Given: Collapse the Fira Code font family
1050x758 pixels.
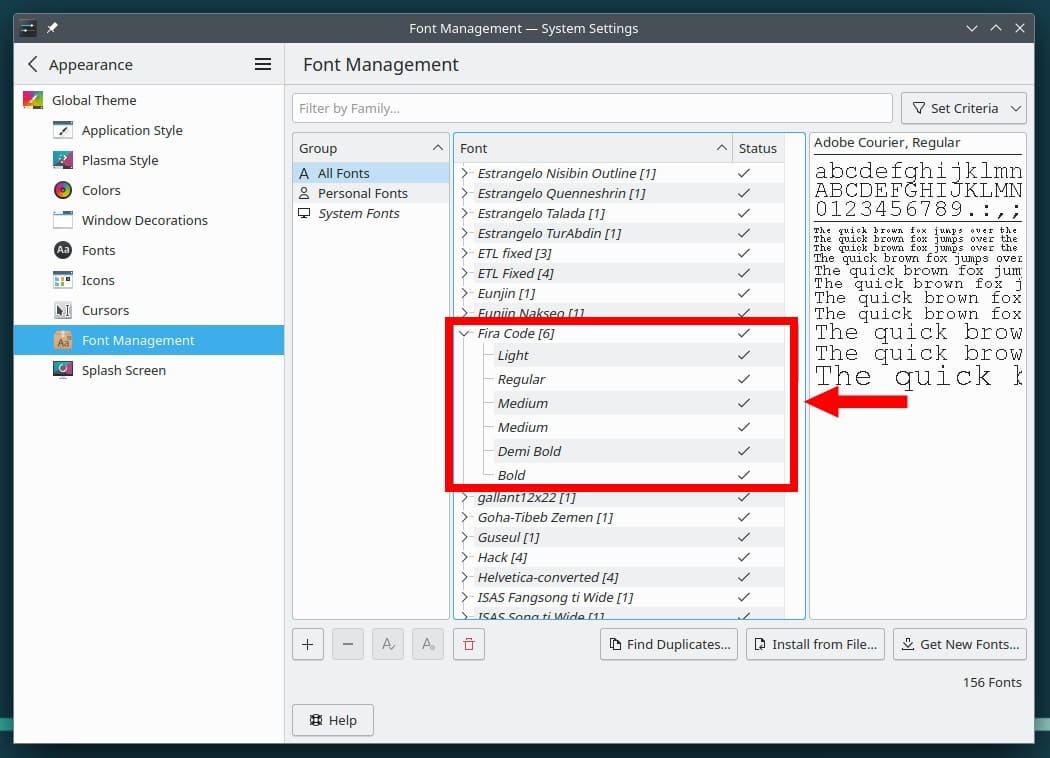Looking at the screenshot, I should coord(464,333).
